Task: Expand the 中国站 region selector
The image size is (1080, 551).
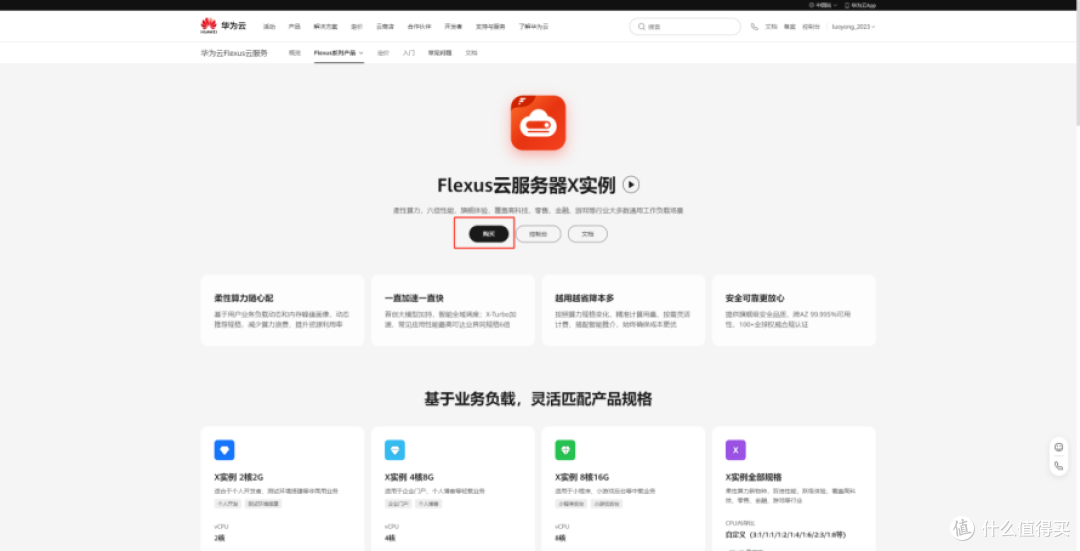Action: coord(824,5)
